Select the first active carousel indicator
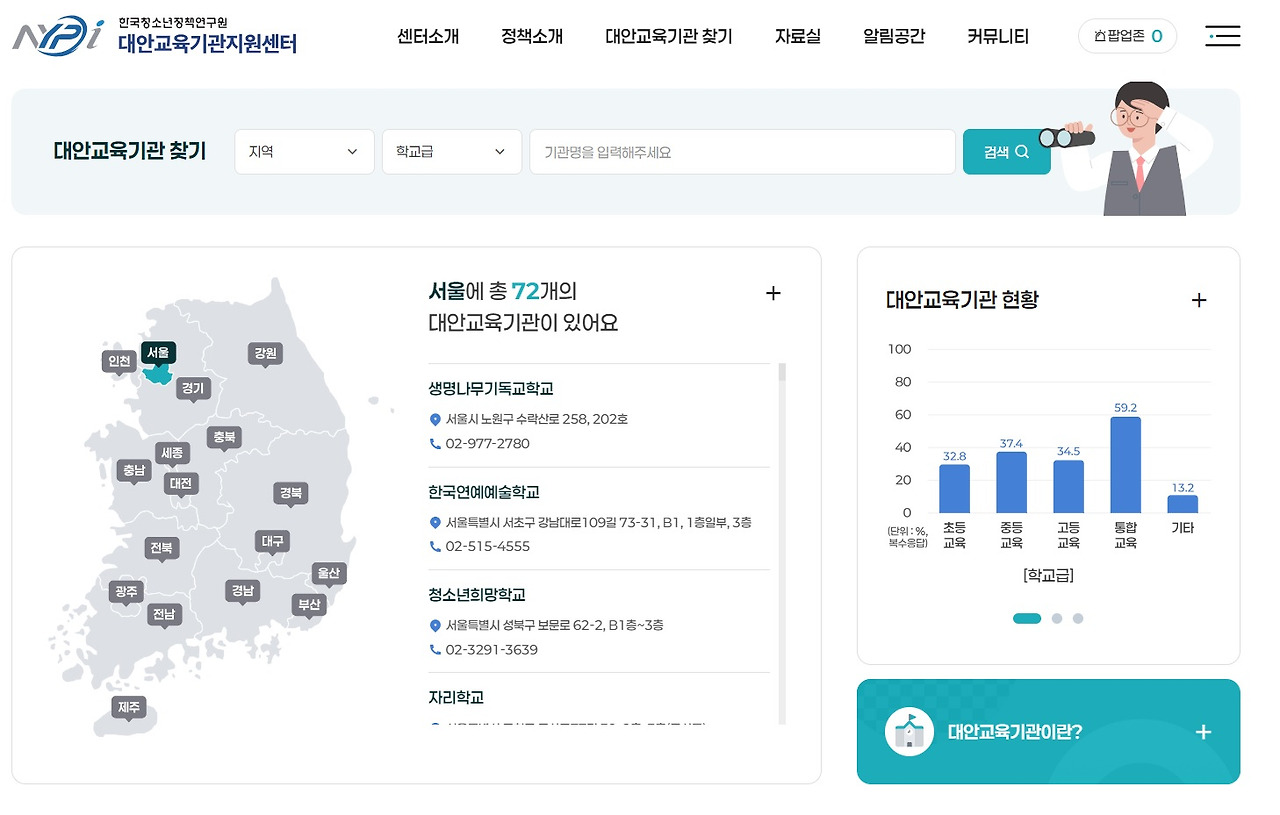1280x815 pixels. (x=1027, y=618)
